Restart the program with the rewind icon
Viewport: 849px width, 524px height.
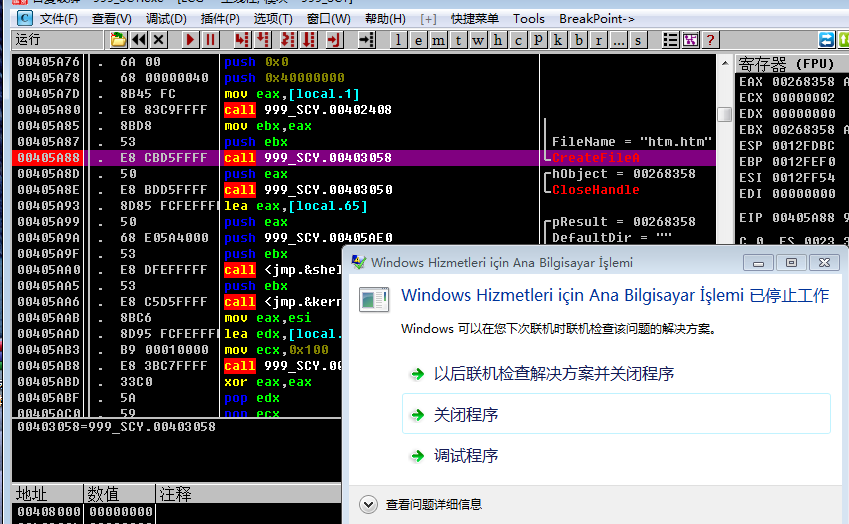pyautogui.click(x=139, y=40)
